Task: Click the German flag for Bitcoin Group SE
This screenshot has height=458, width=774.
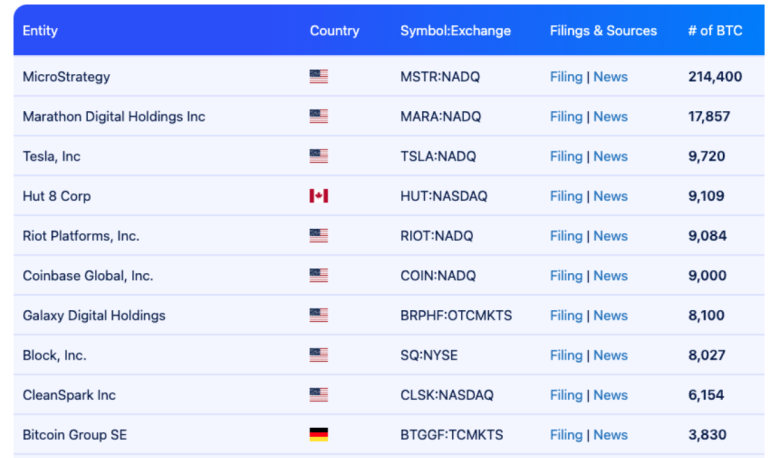Action: 318,435
